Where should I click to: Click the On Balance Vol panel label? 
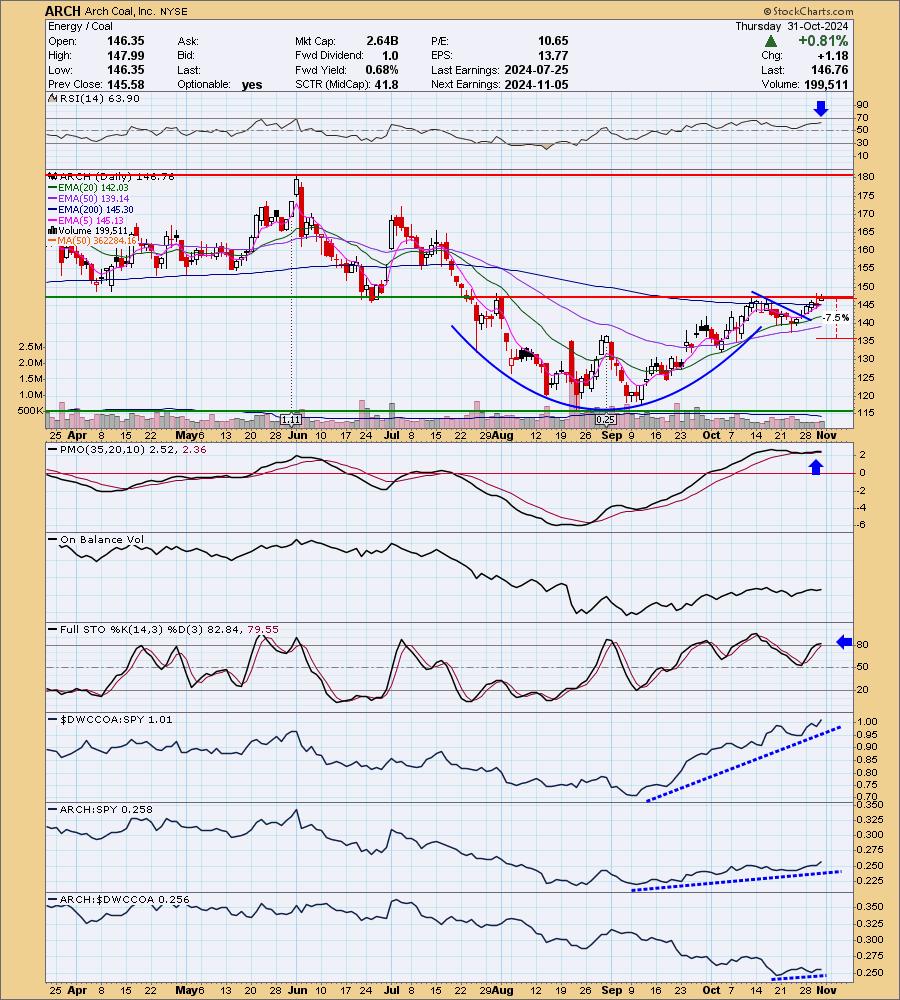coord(102,540)
